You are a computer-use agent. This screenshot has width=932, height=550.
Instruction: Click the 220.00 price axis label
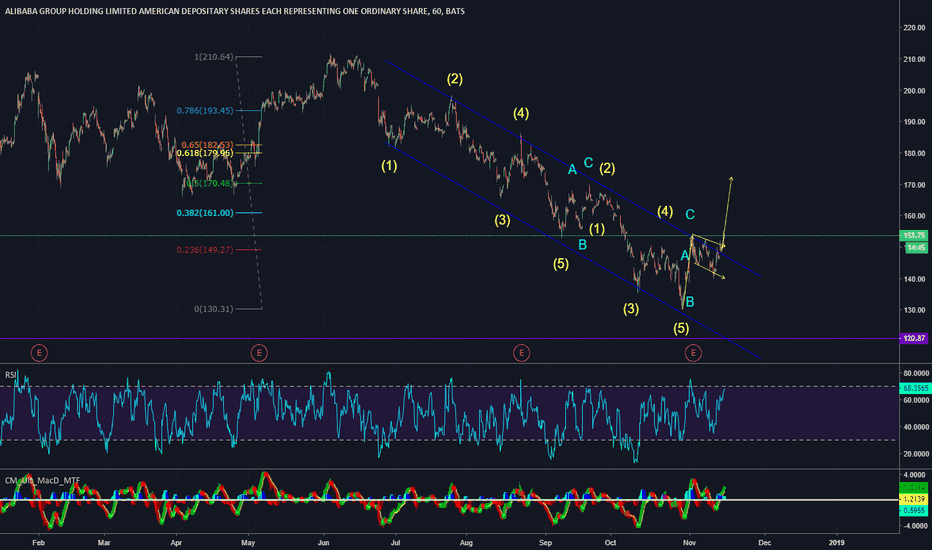(x=914, y=28)
